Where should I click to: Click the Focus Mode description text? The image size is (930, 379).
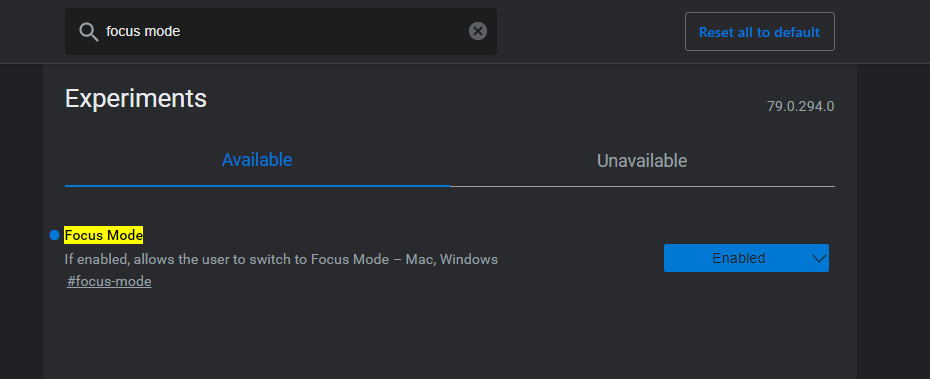click(281, 259)
